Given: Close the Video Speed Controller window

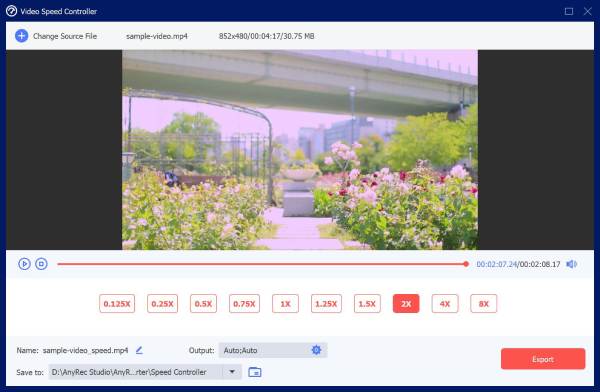Looking at the screenshot, I should [x=587, y=11].
